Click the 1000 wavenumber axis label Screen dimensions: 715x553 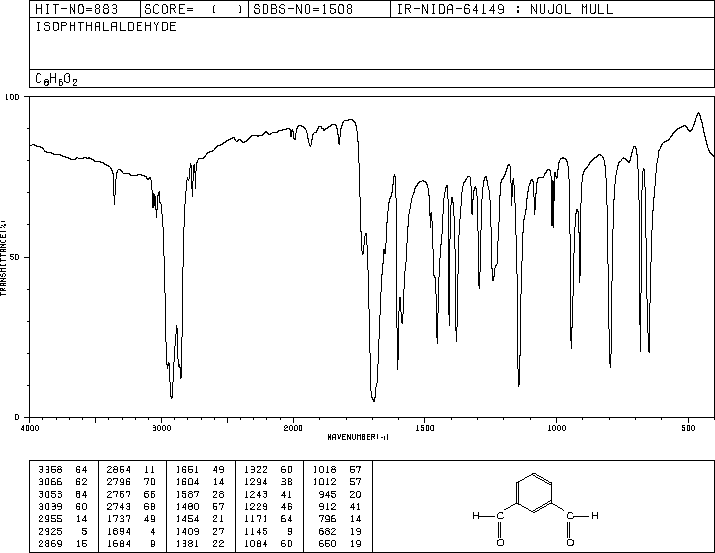[x=556, y=428]
